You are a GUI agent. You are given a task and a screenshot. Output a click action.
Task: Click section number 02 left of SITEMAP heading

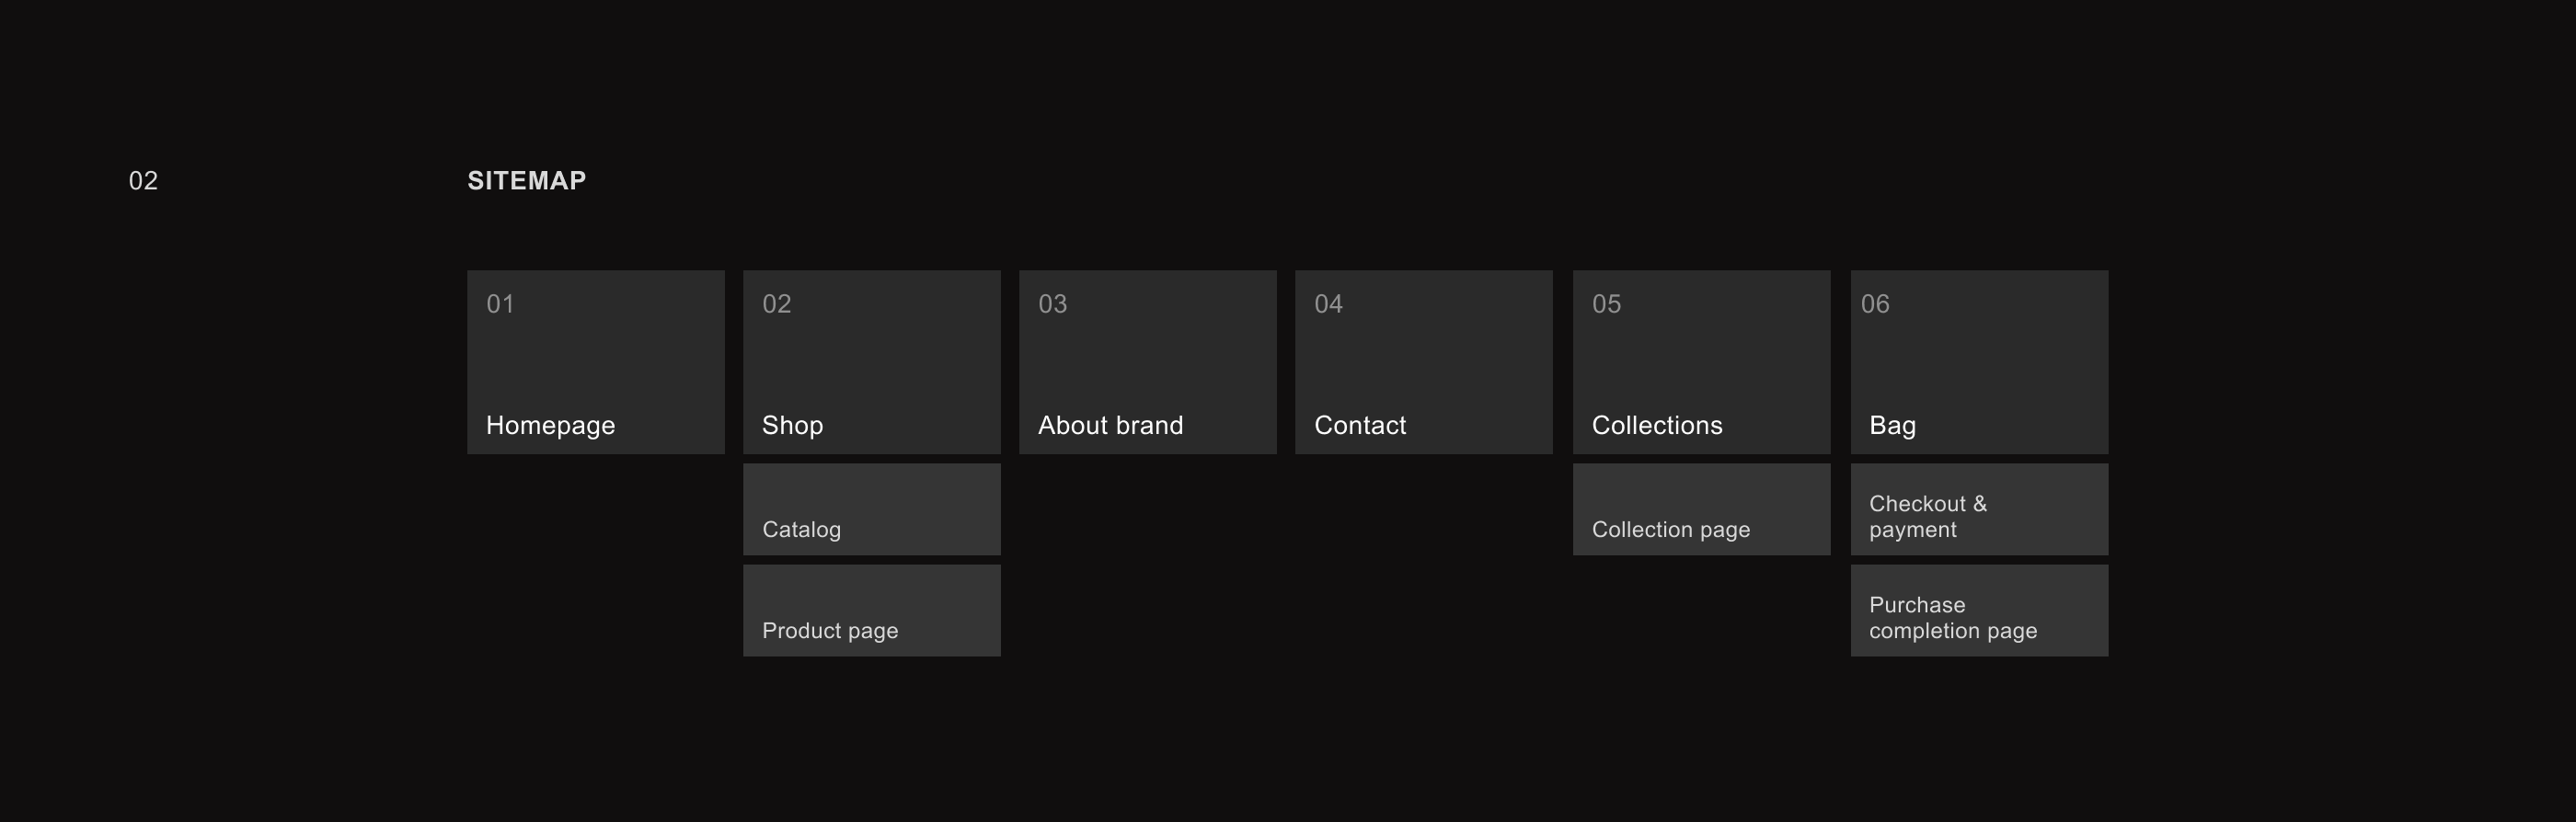(x=143, y=181)
